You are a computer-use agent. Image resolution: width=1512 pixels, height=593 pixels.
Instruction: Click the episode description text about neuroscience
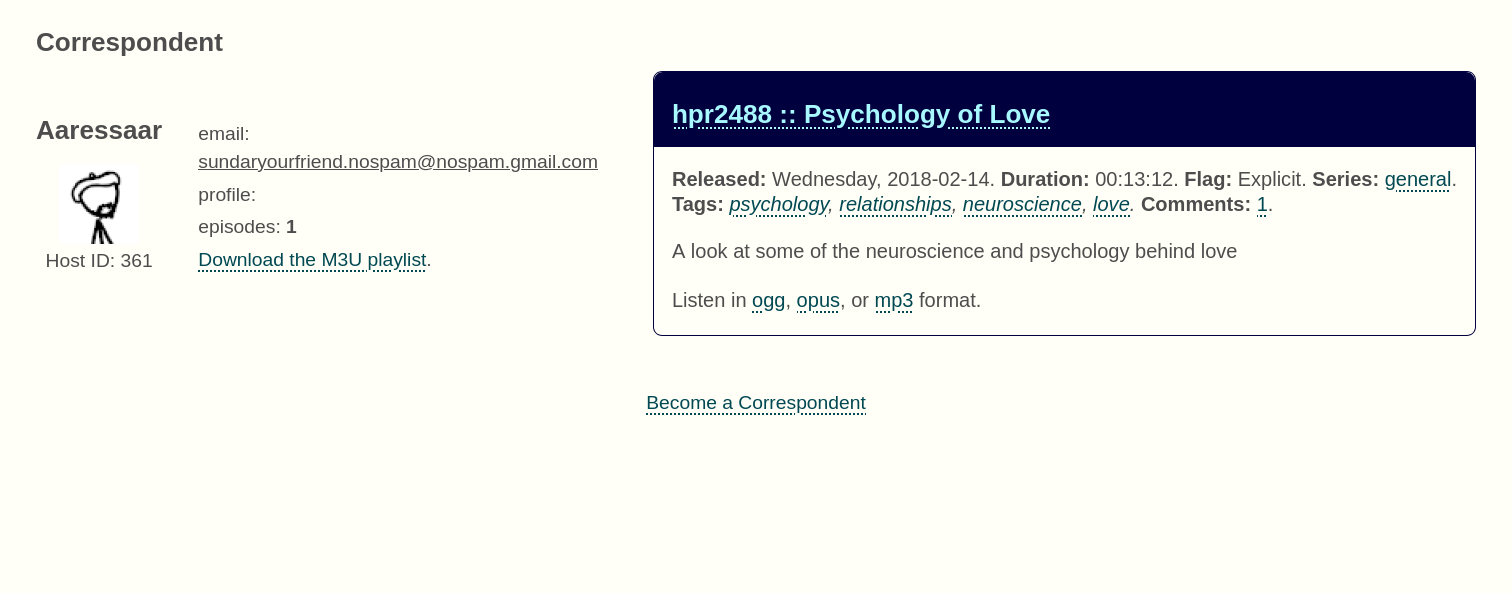click(x=953, y=252)
